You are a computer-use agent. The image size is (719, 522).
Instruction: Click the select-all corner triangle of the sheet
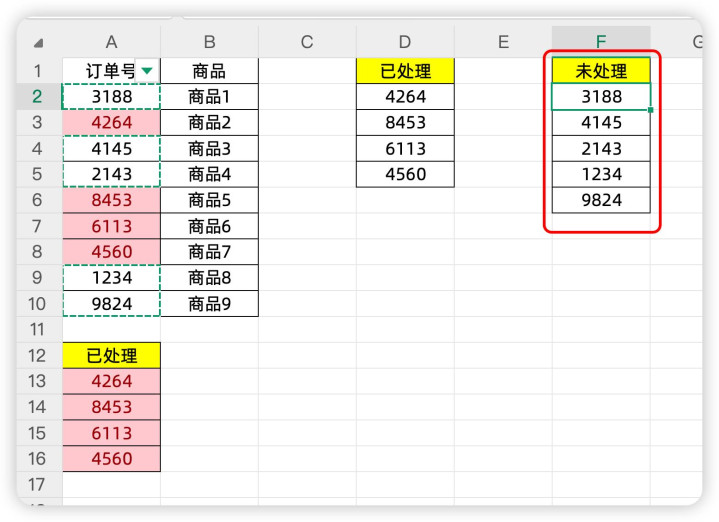click(x=39, y=43)
